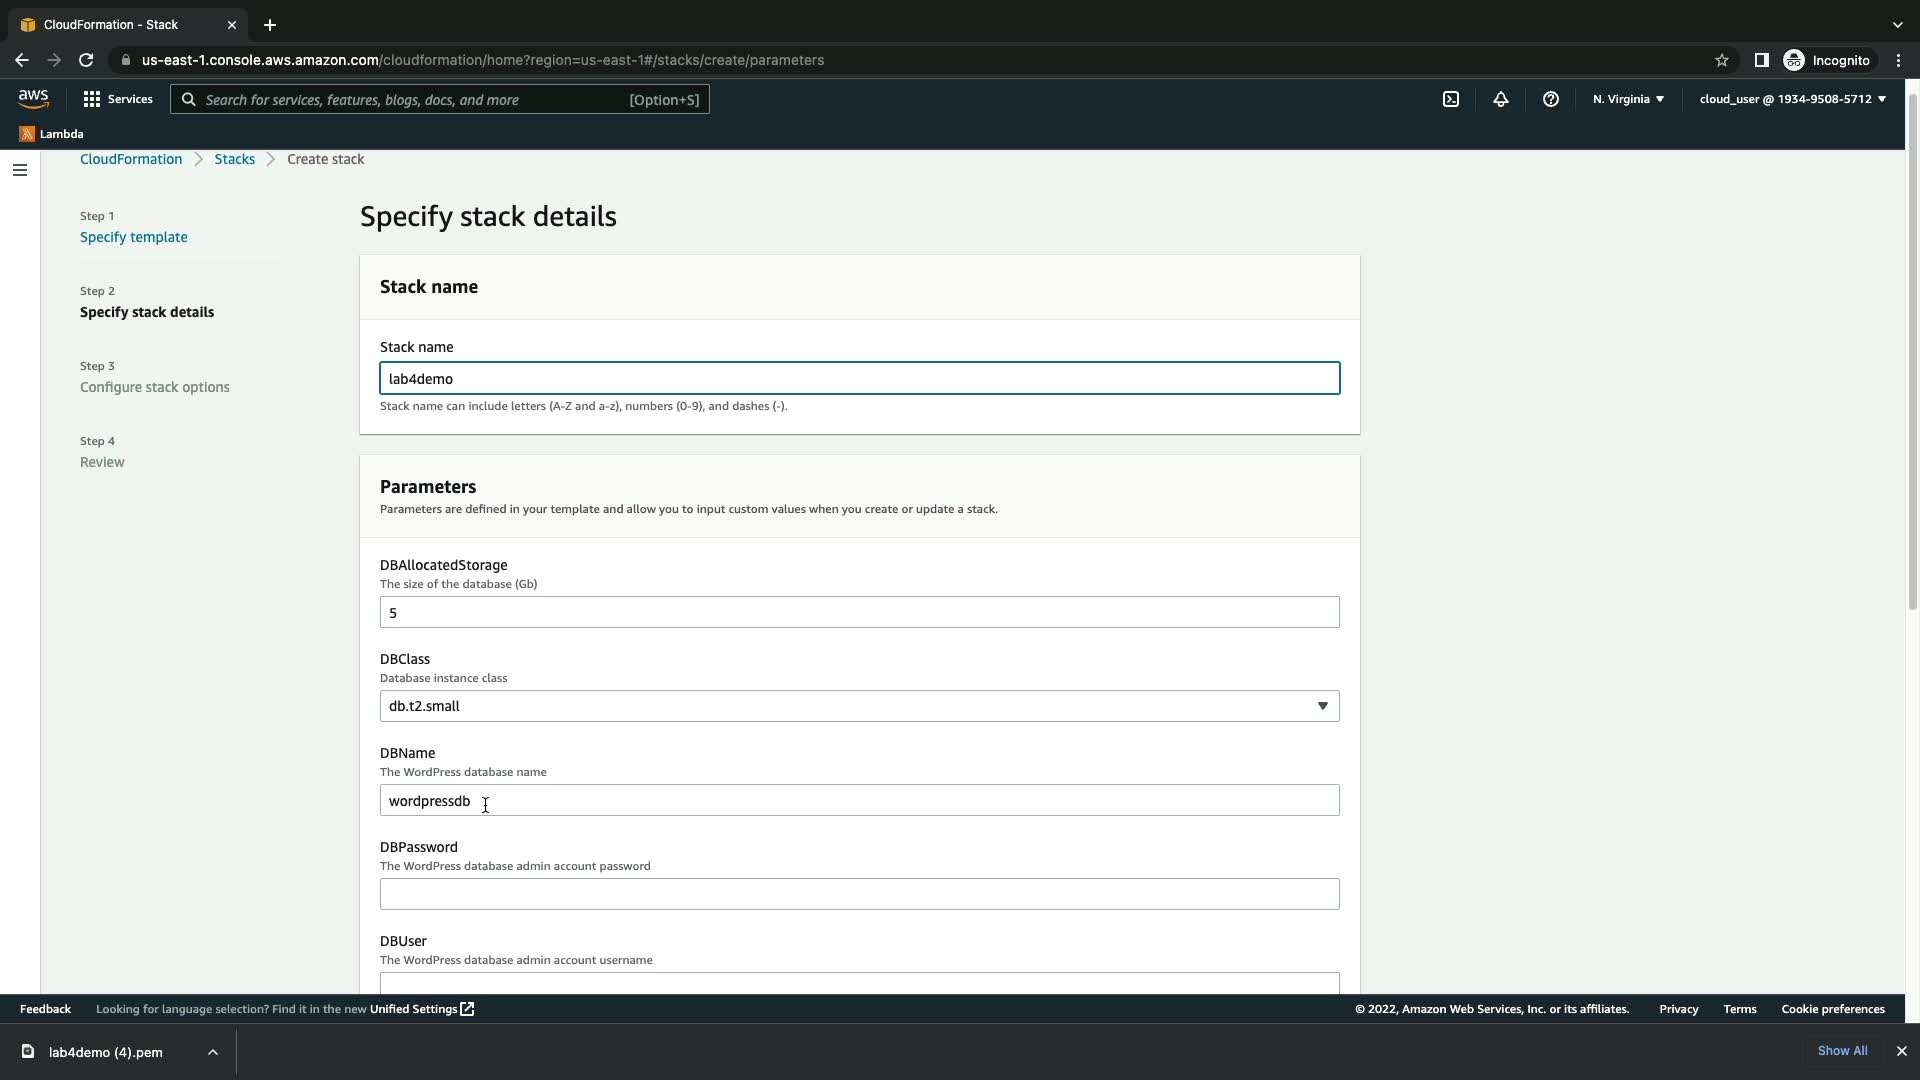Expand the DBClass dropdown
This screenshot has width=1920, height=1080.
point(859,706)
